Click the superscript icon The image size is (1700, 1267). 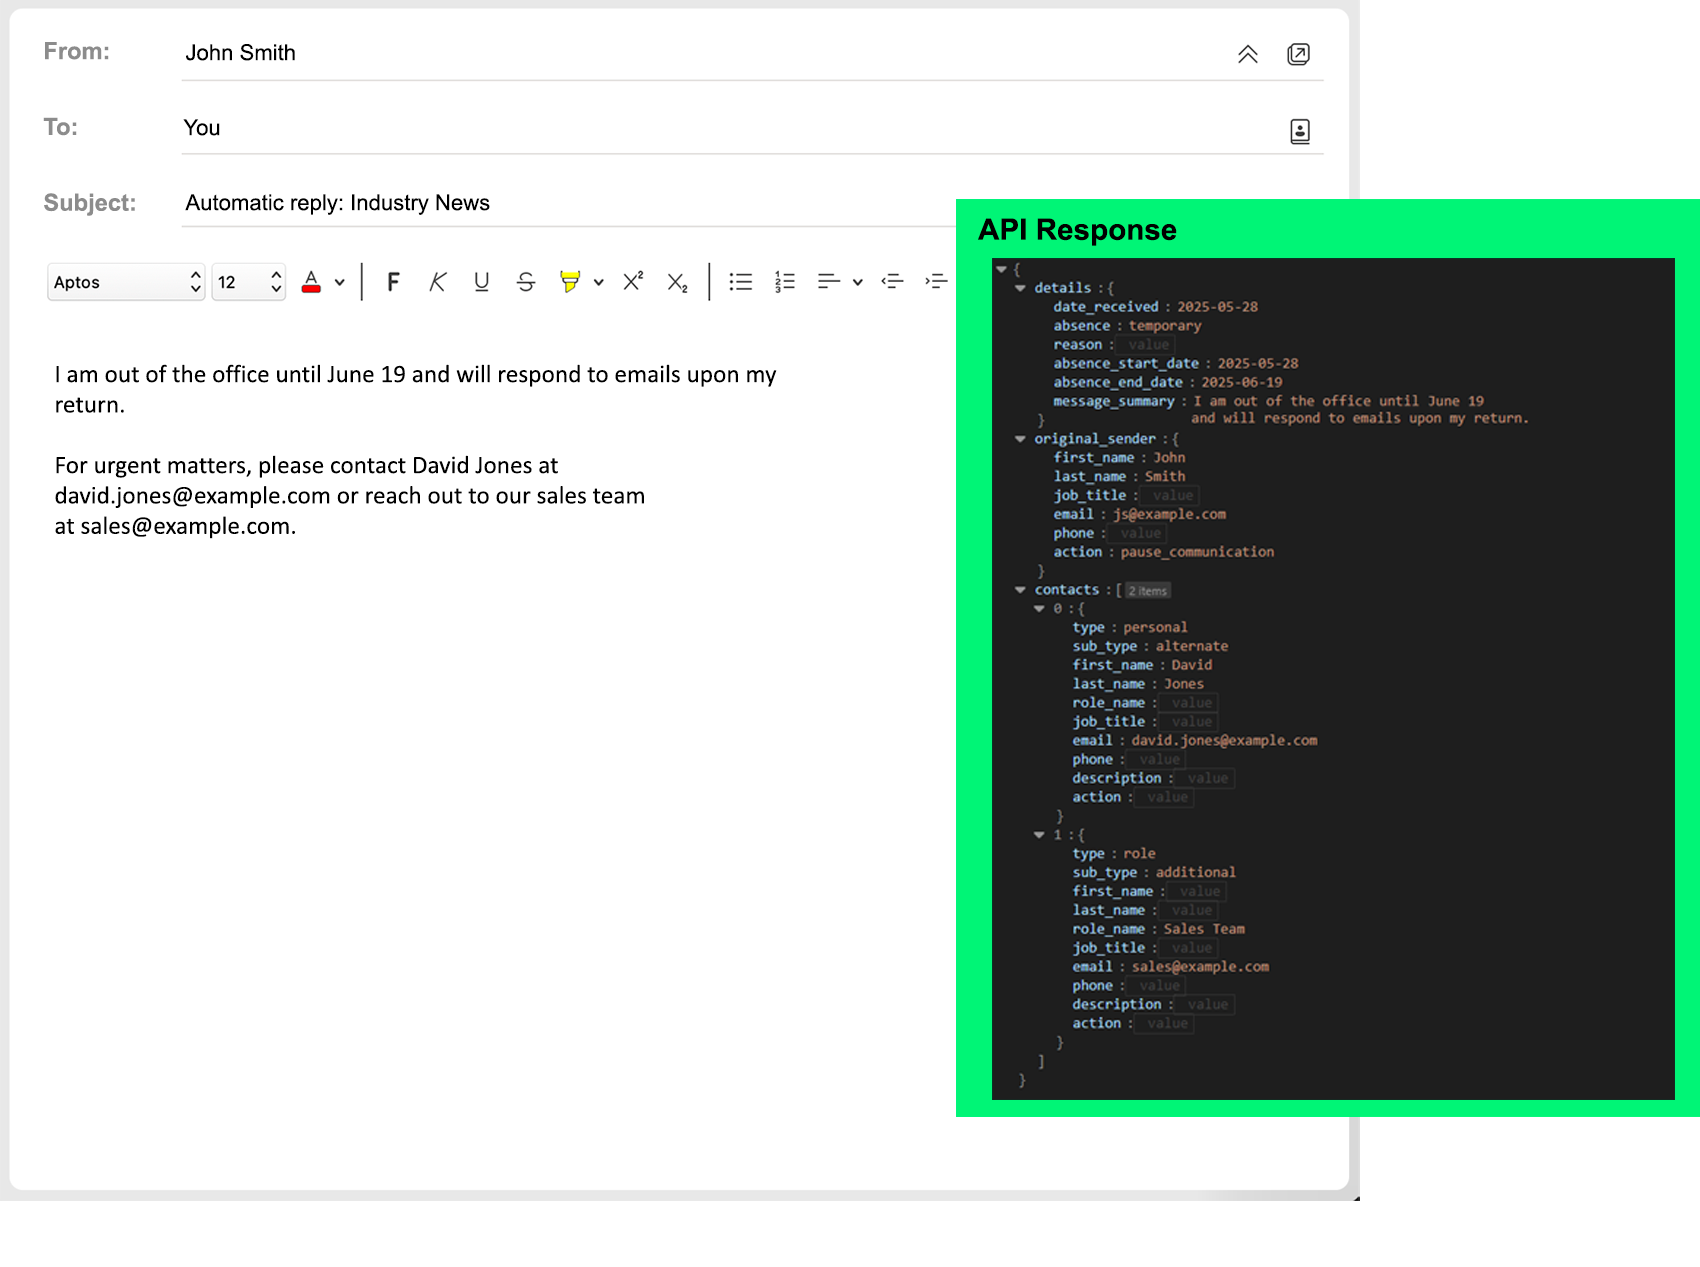coord(633,282)
